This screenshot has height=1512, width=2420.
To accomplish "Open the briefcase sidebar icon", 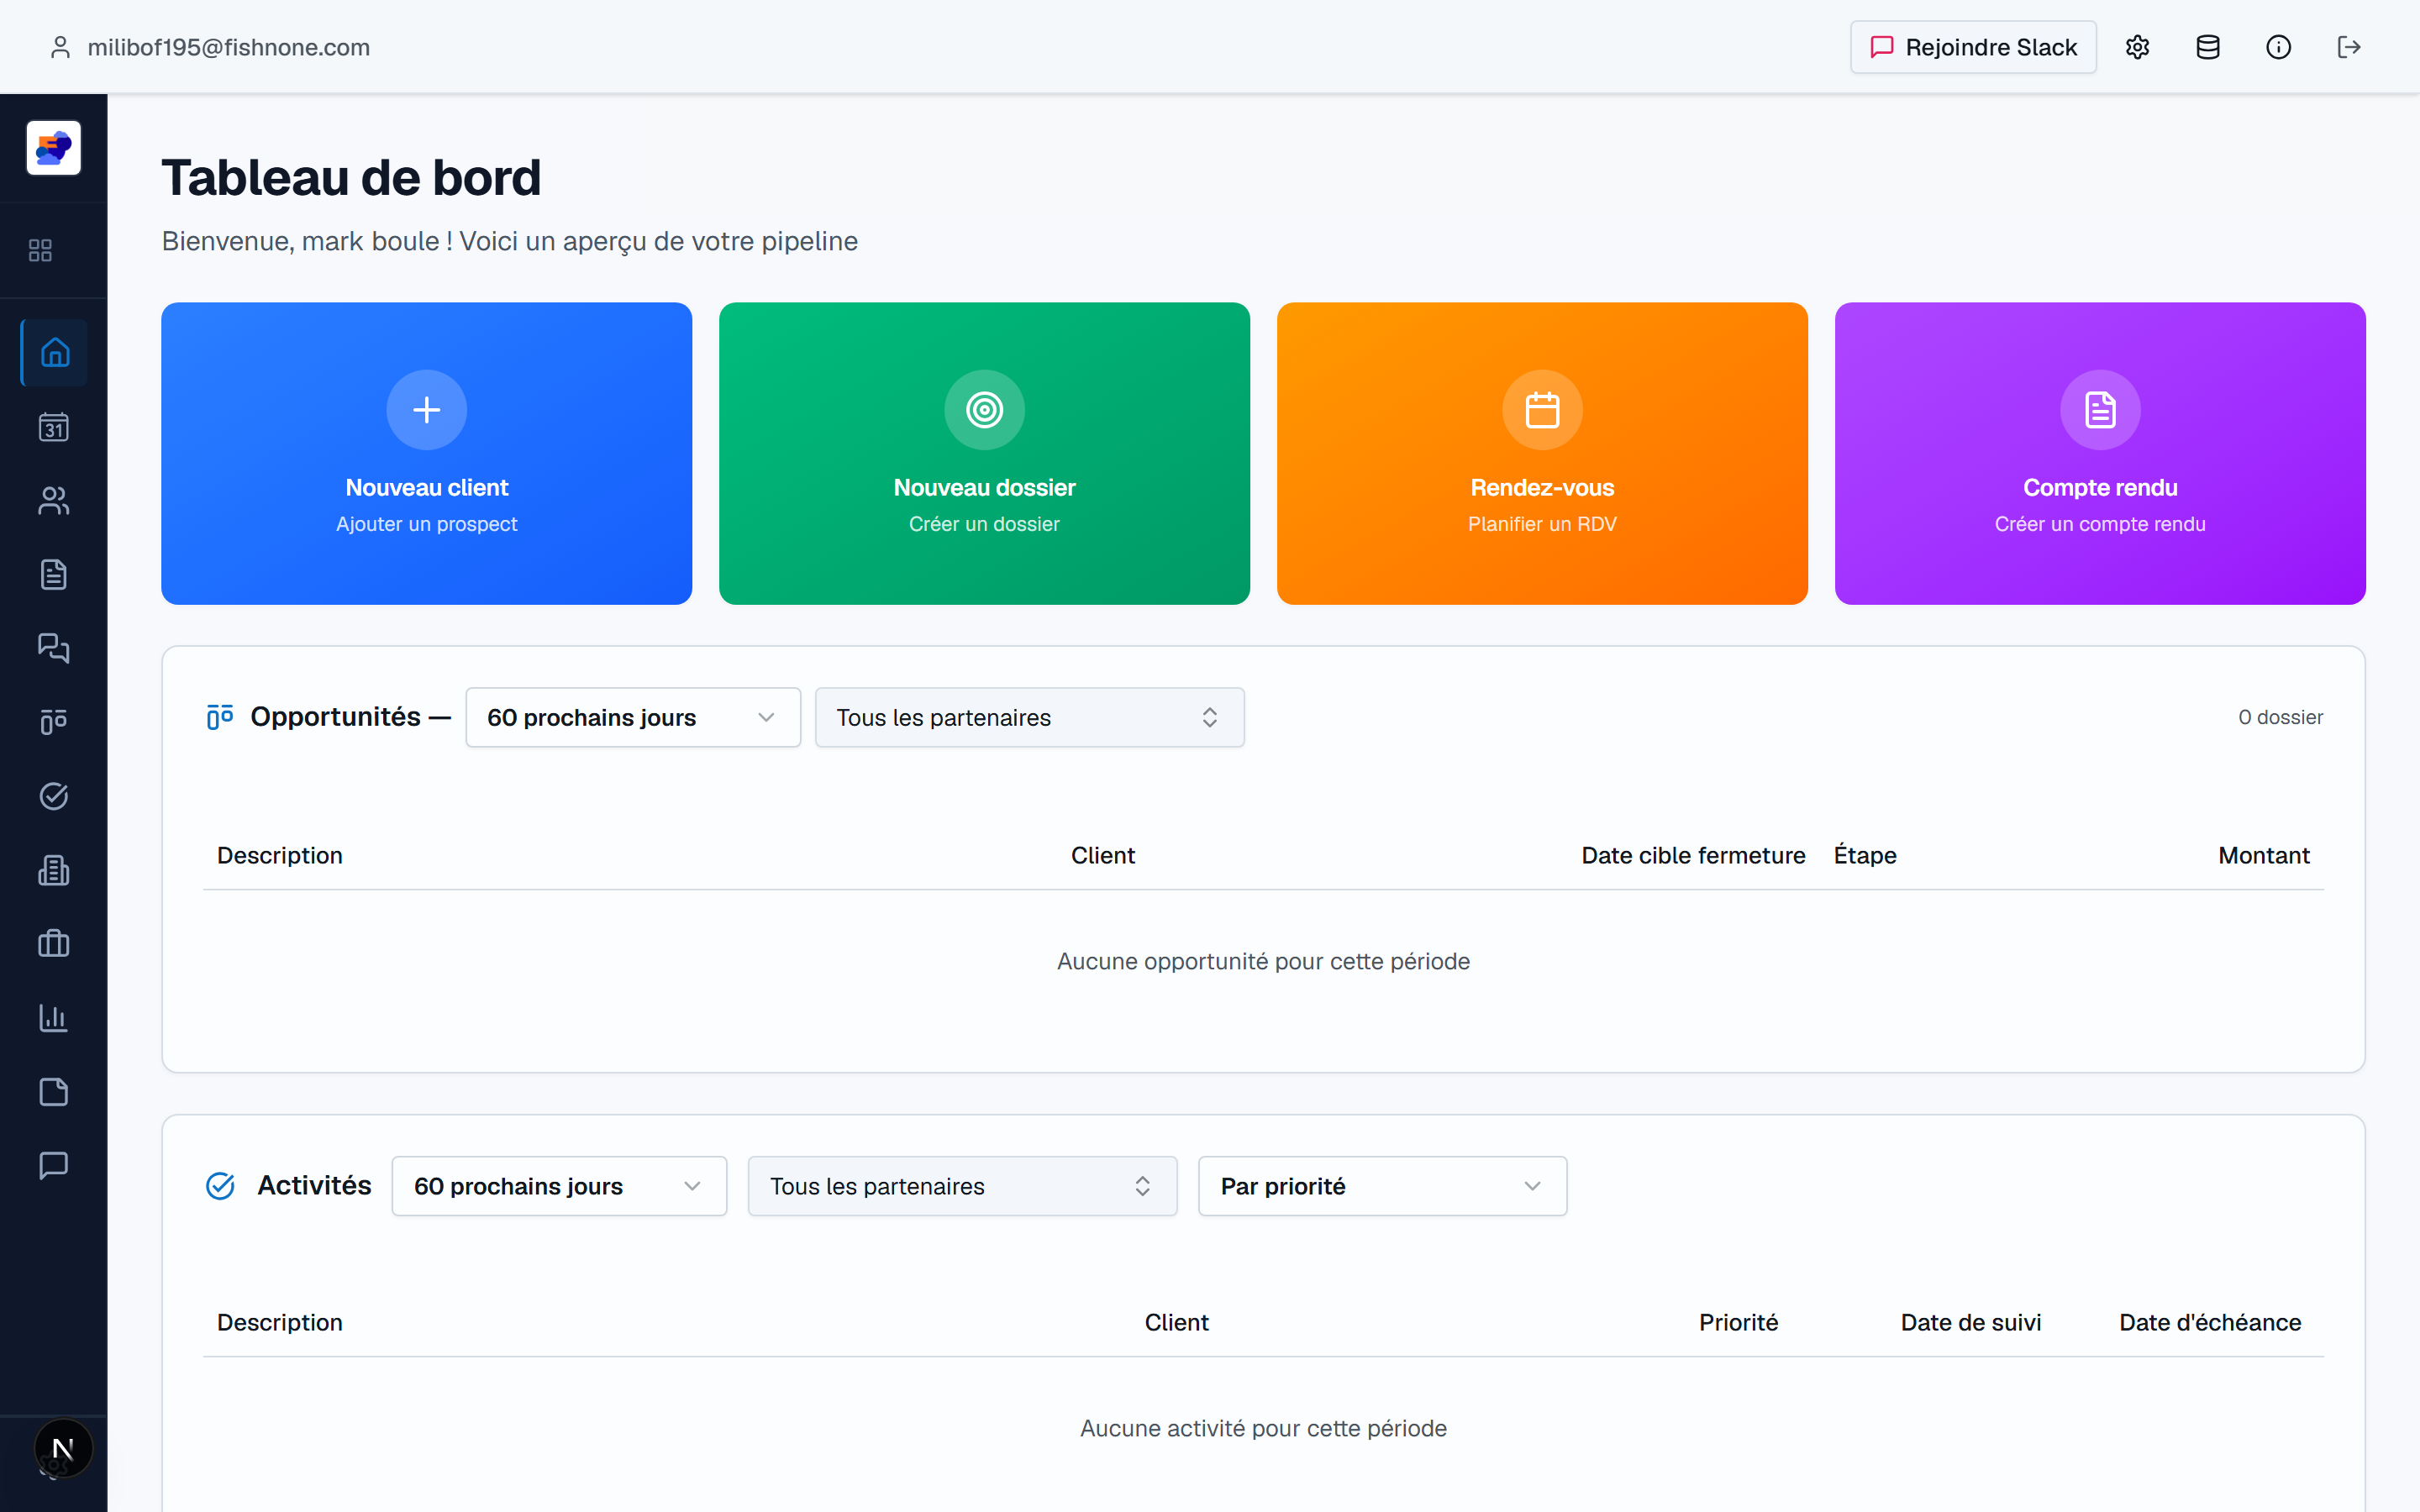I will pos(54,943).
